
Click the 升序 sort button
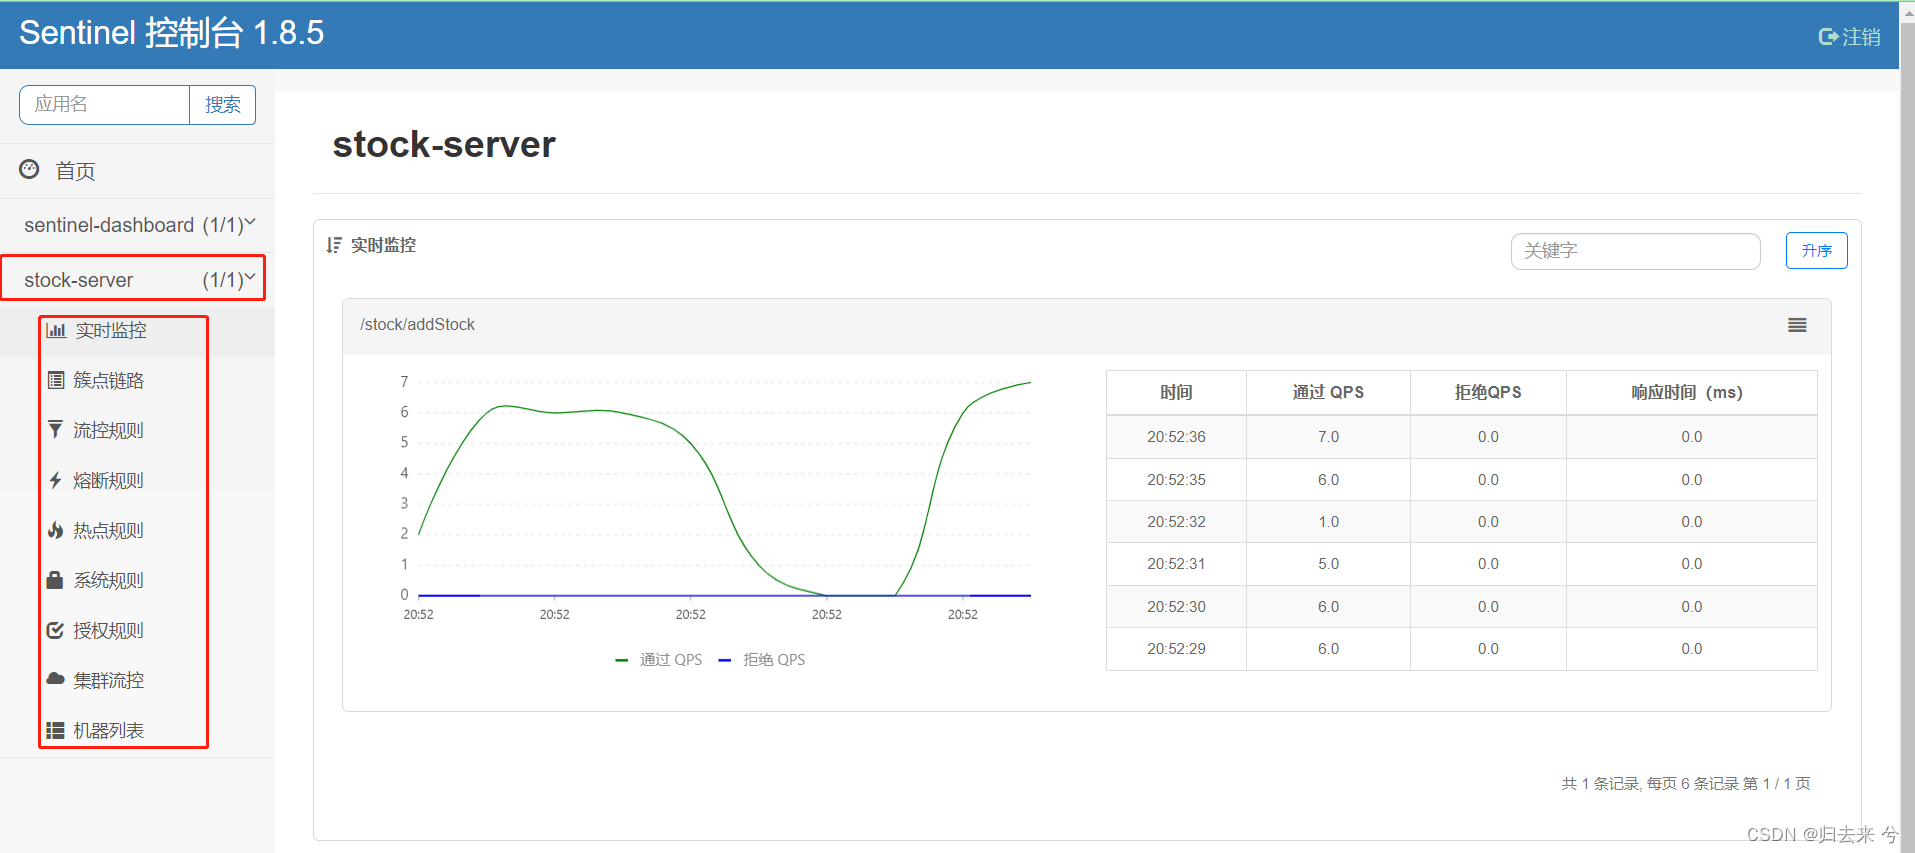click(x=1816, y=251)
